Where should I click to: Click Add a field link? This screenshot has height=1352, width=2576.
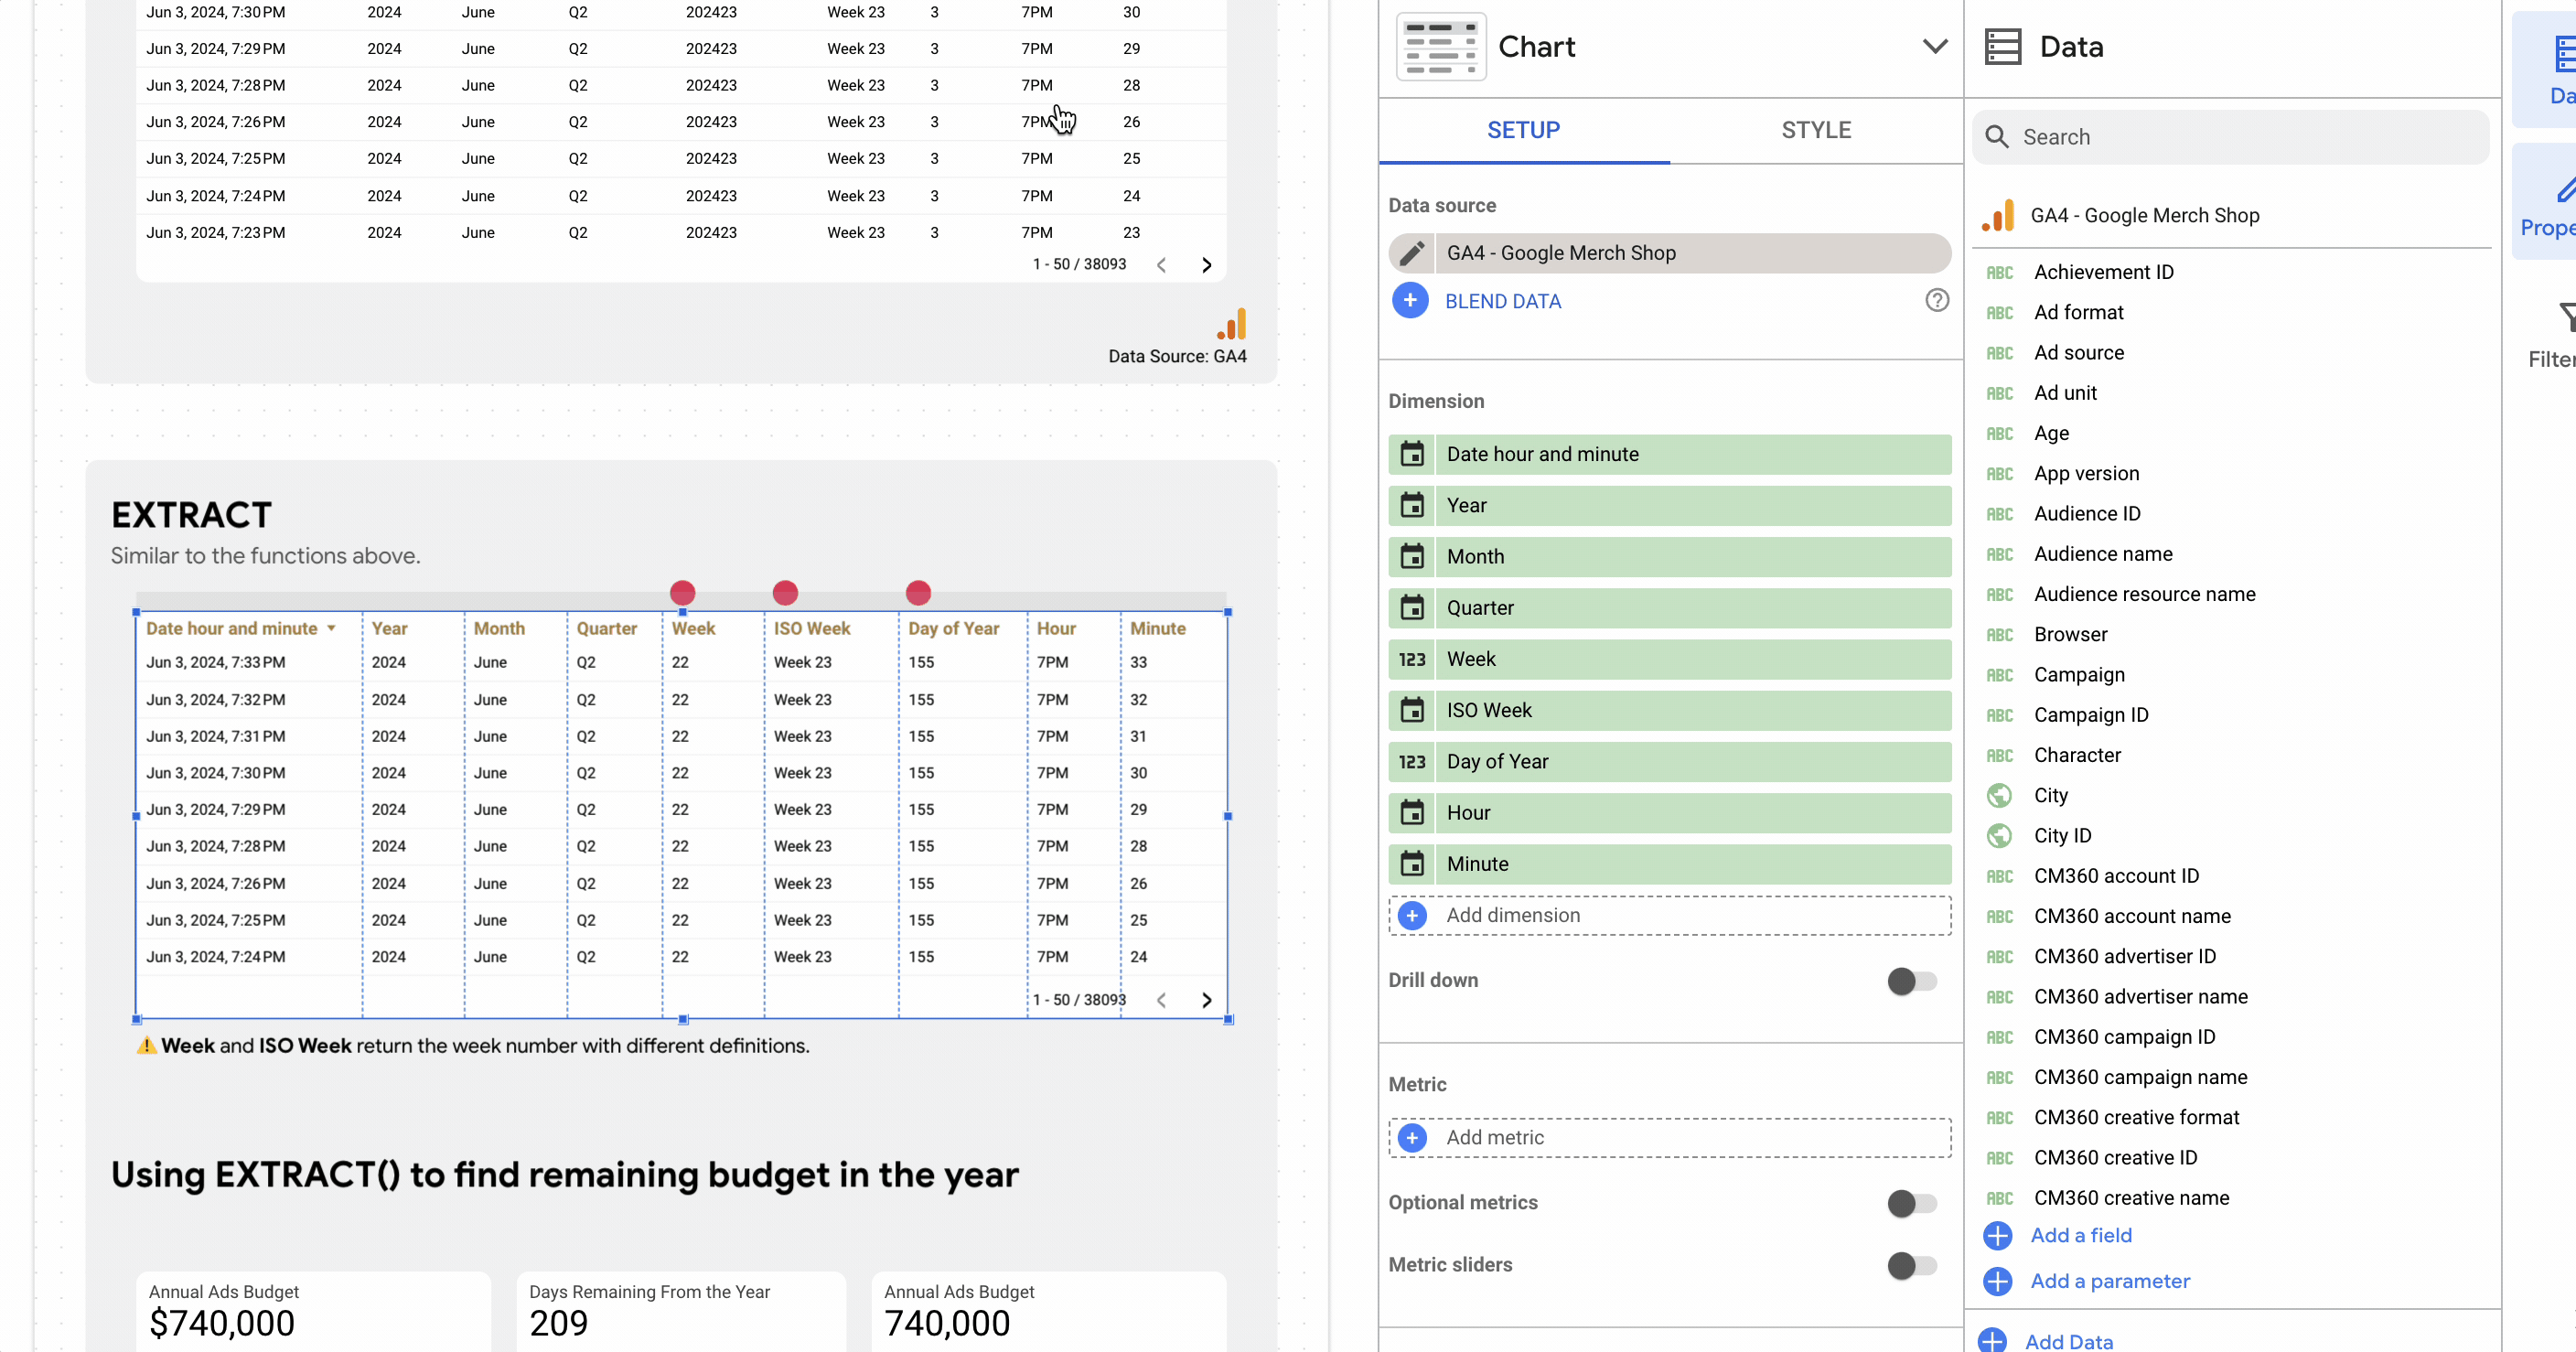(x=2081, y=1235)
